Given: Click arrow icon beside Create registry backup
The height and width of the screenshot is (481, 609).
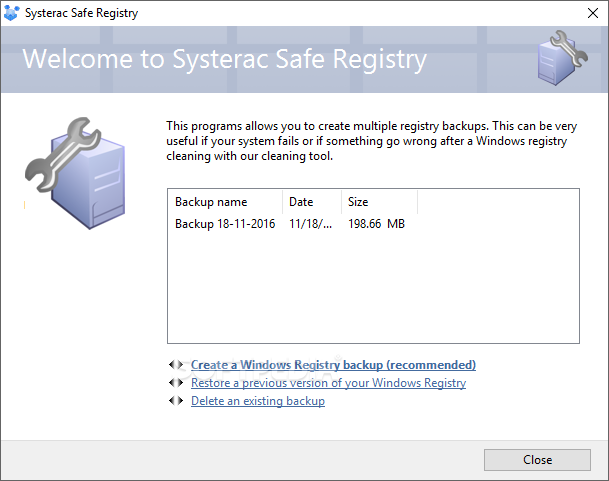Looking at the screenshot, I should 176,365.
